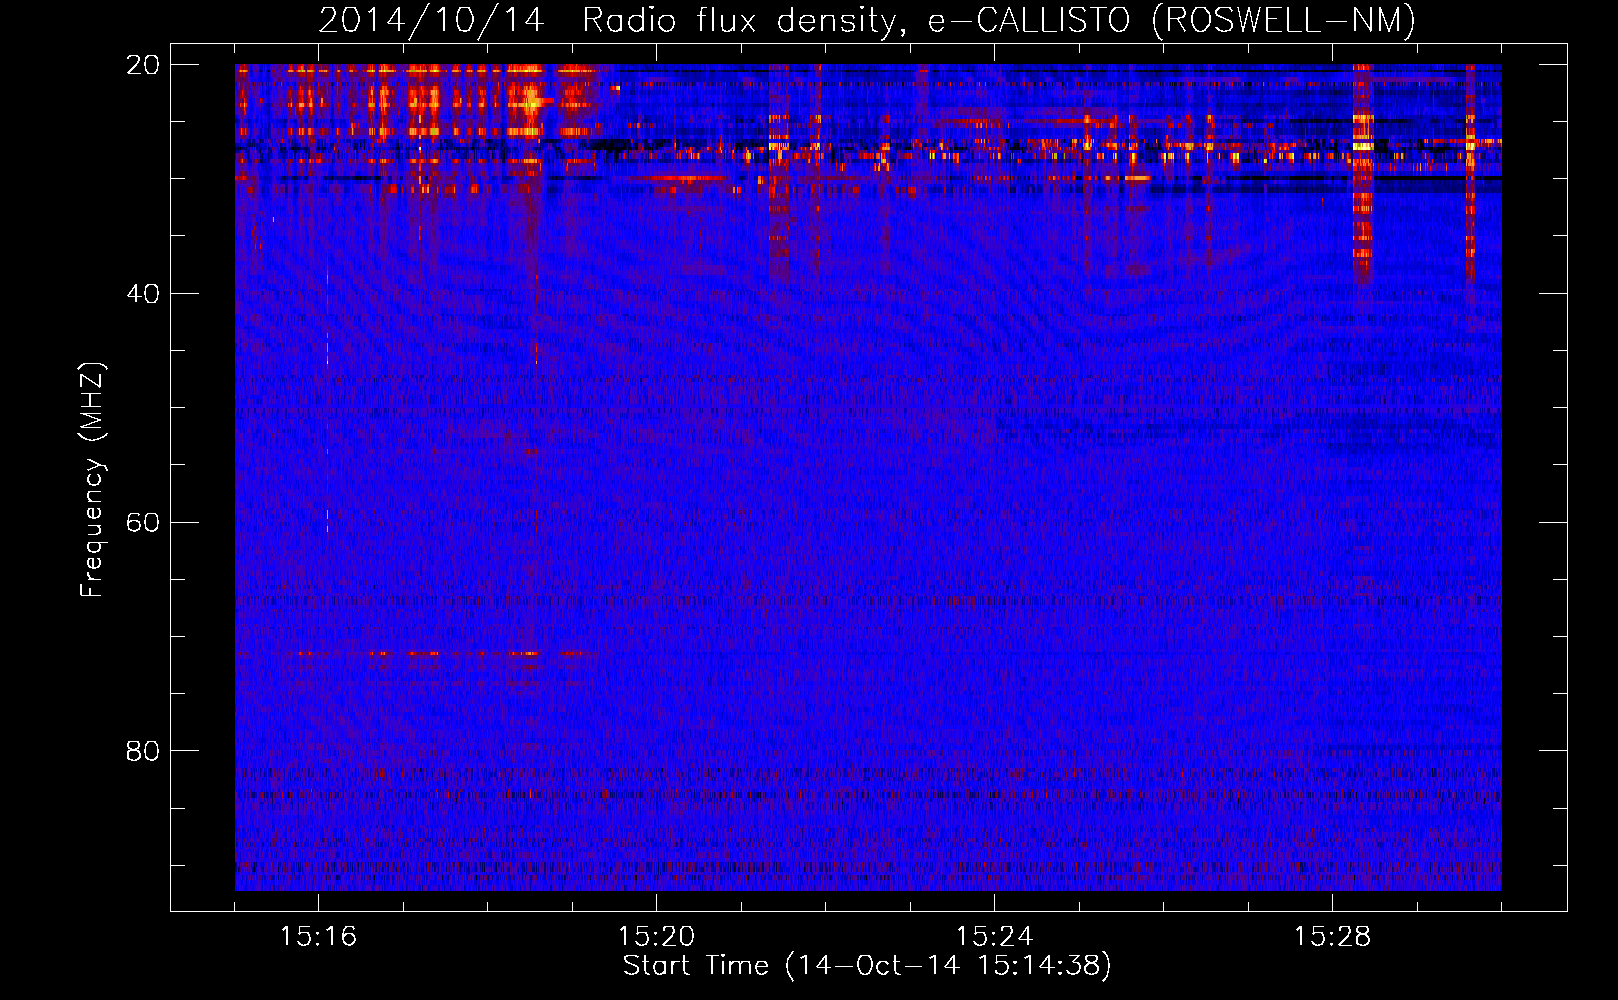Image resolution: width=1618 pixels, height=1000 pixels.
Task: Select the 'Frequency (MHZ)' y-axis label
Action: (92, 480)
